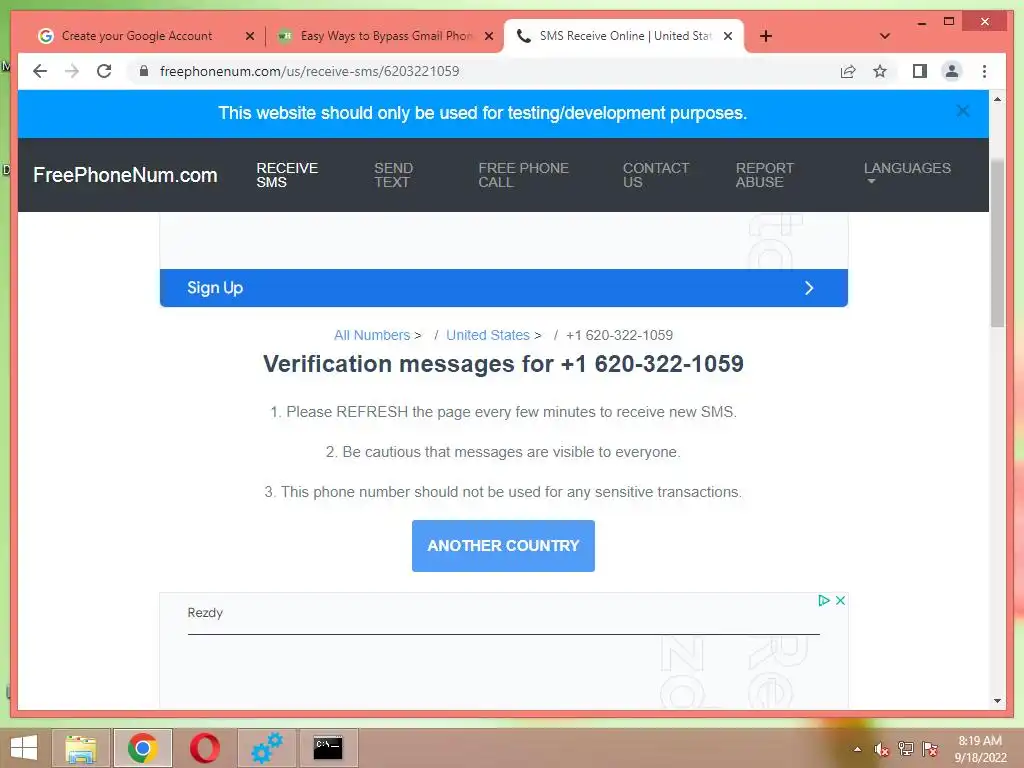The height and width of the screenshot is (768, 1024).
Task: Click the network tray icon
Action: 905,749
